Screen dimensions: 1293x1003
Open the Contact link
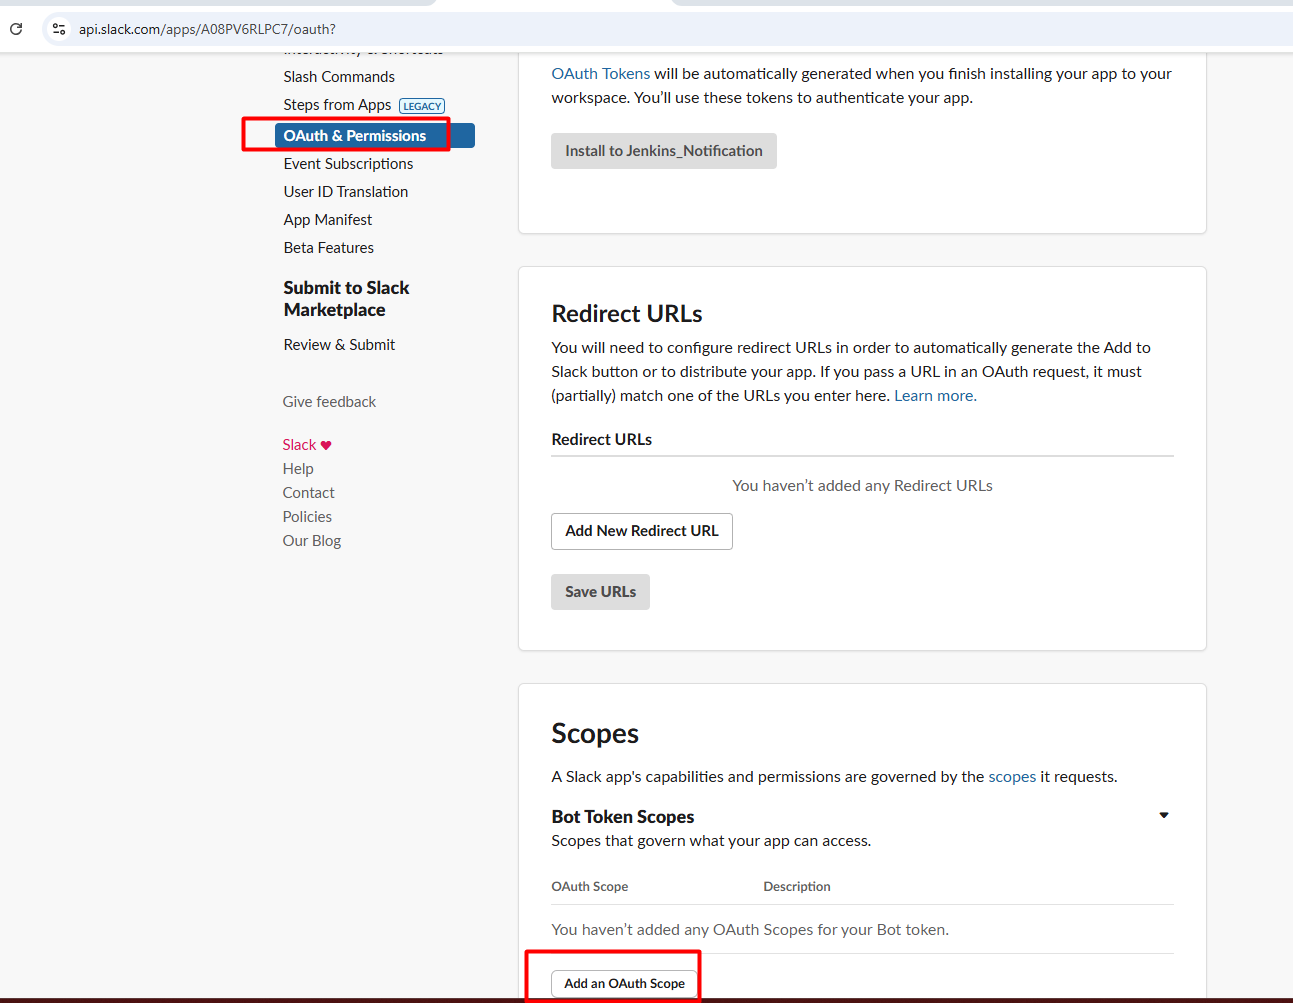pos(308,493)
